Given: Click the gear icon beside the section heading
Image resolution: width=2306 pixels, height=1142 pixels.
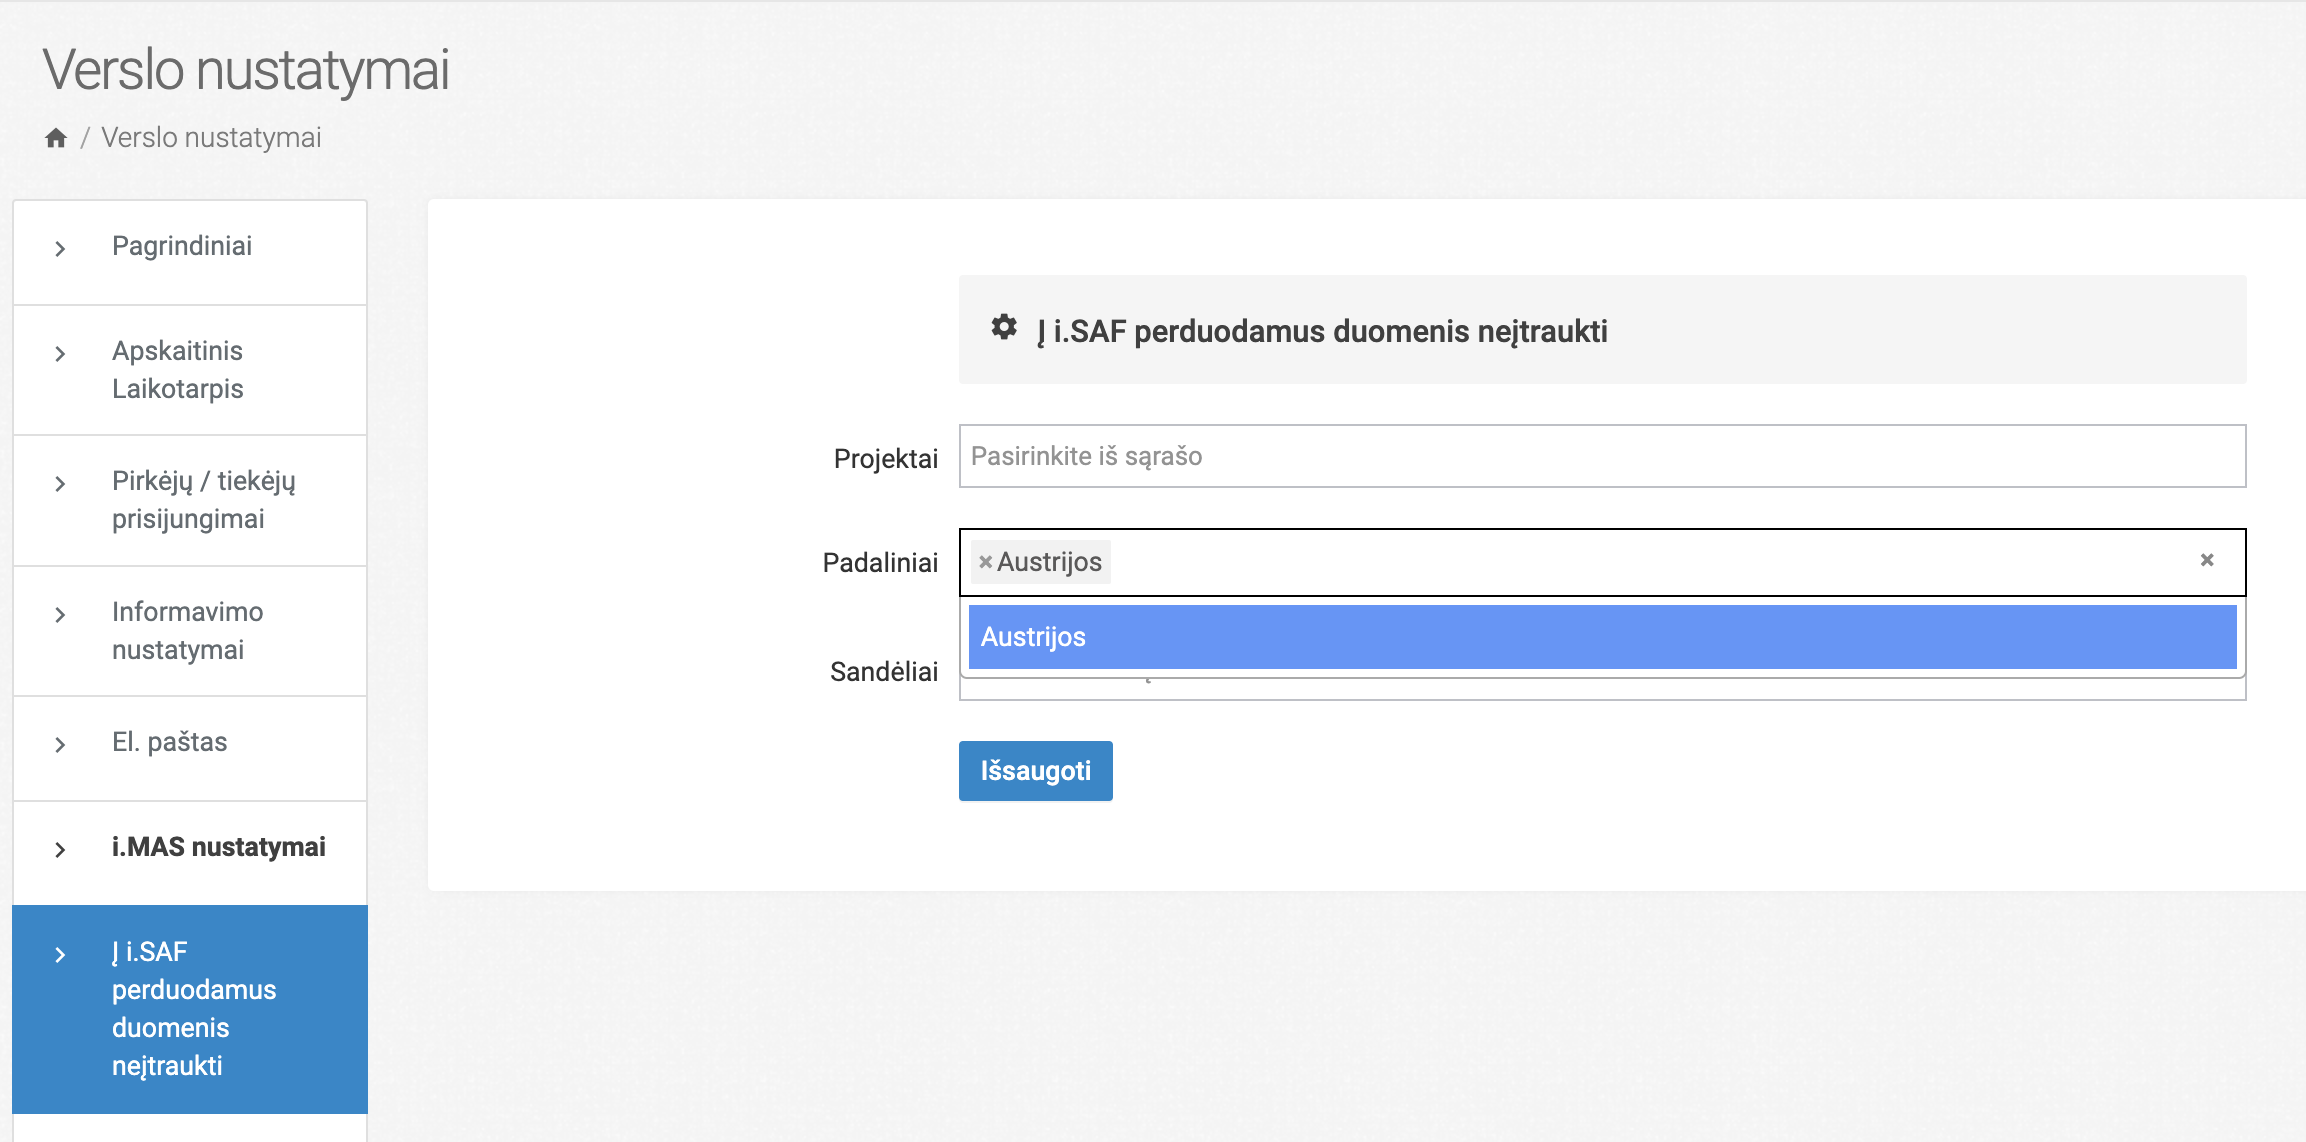Looking at the screenshot, I should (1004, 328).
